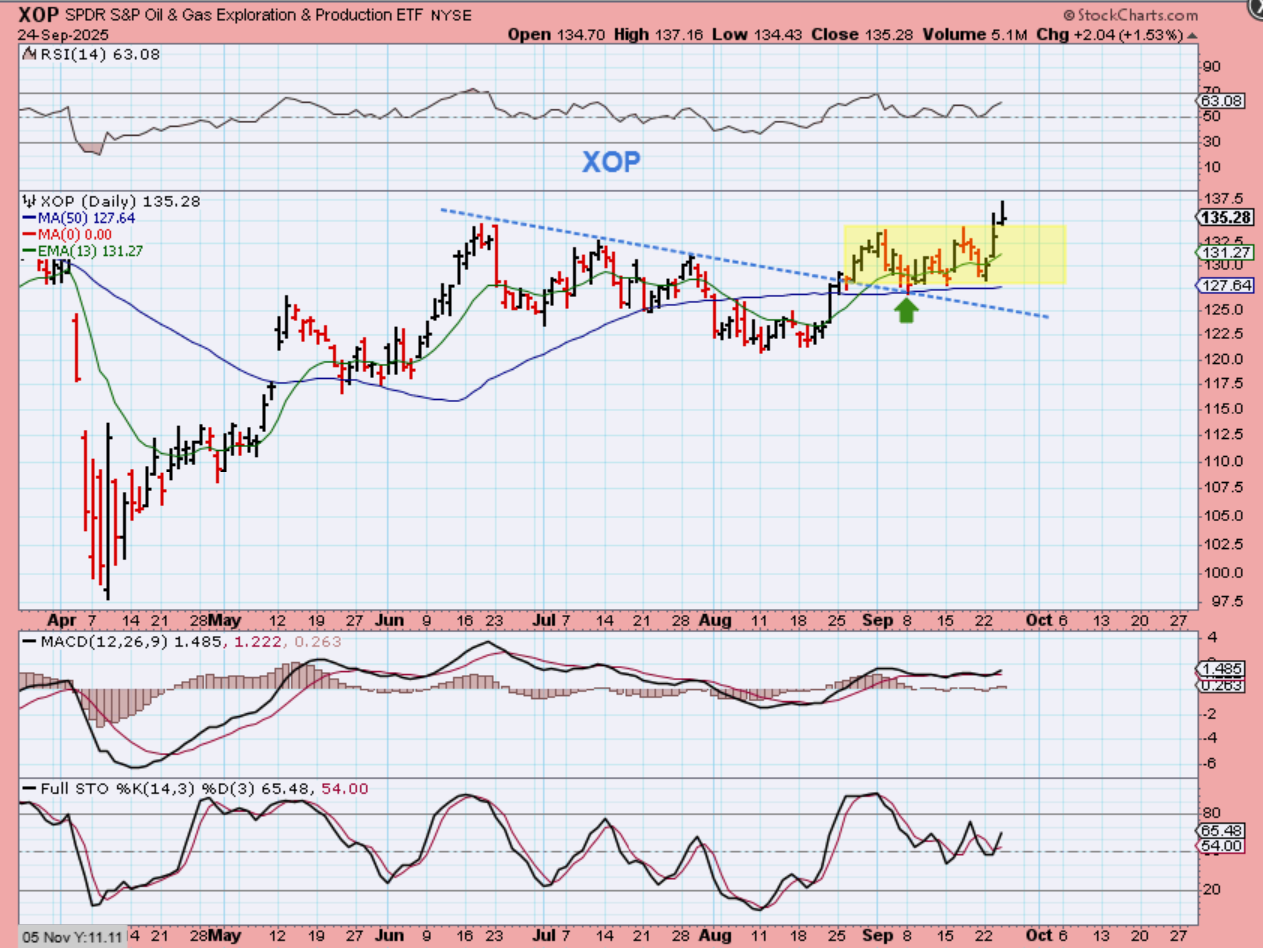The image size is (1263, 948).
Task: Click the NYSE exchange label
Action: (449, 16)
